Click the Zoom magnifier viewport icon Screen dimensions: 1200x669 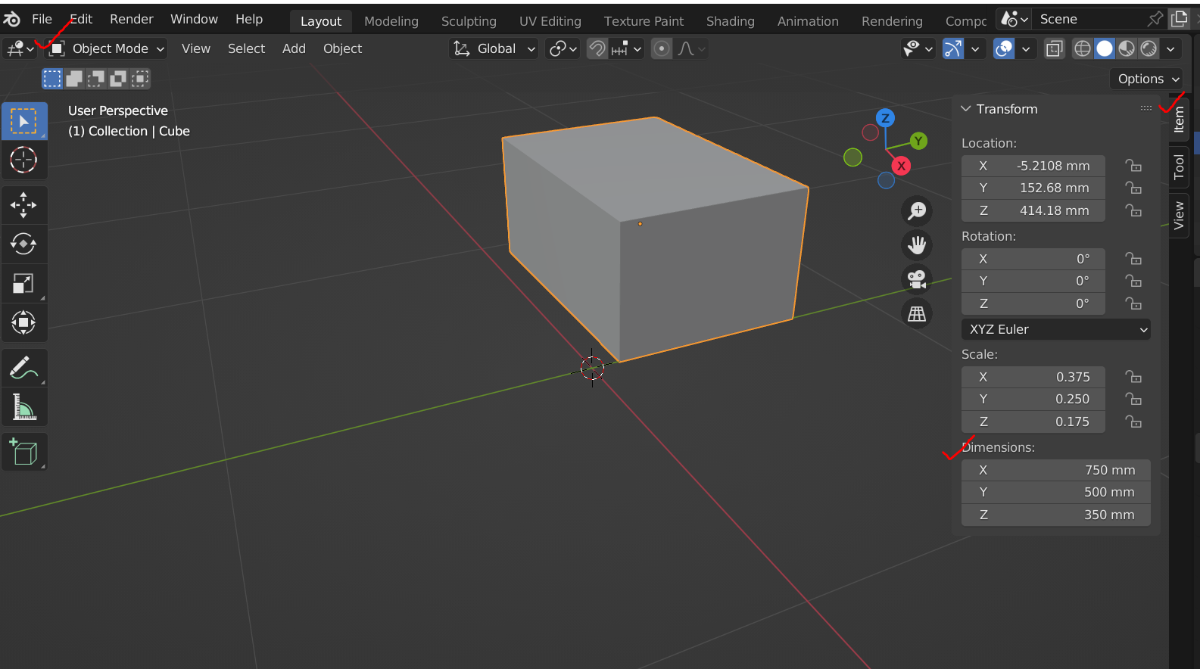pos(916,210)
